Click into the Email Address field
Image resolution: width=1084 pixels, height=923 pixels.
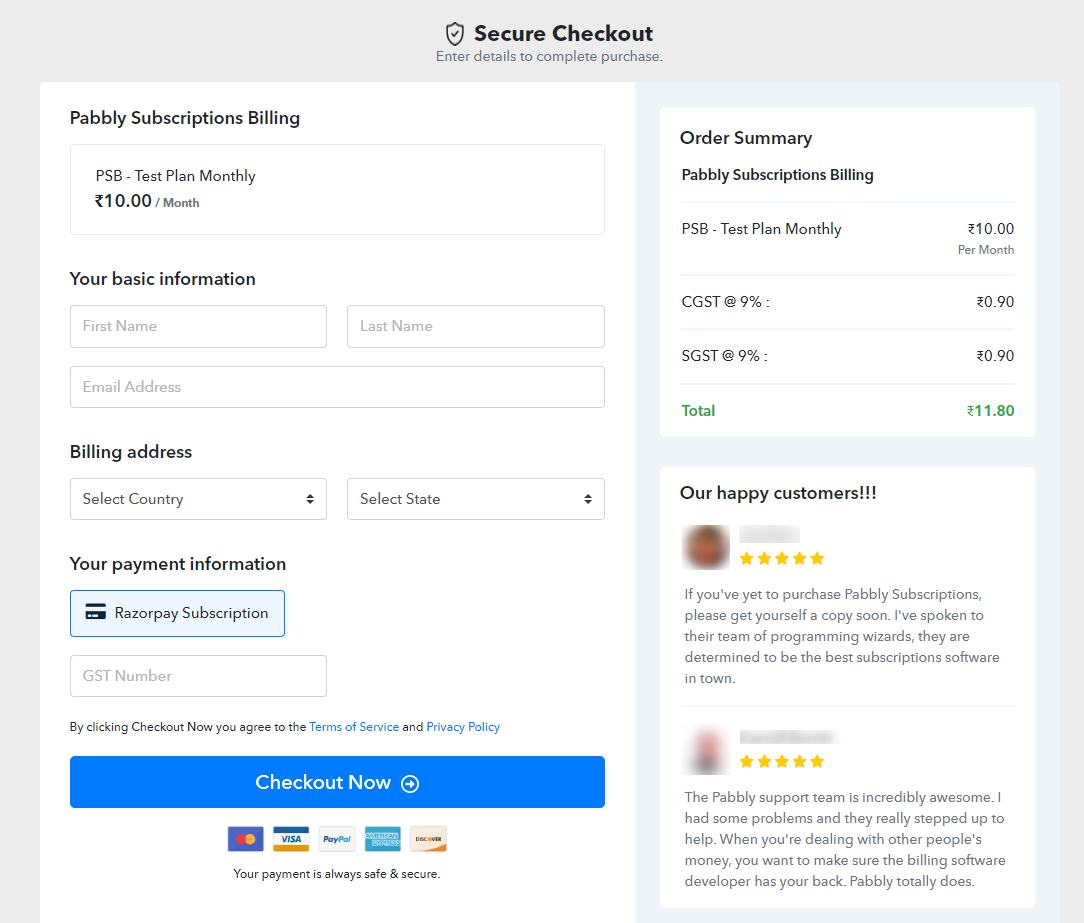pos(337,386)
